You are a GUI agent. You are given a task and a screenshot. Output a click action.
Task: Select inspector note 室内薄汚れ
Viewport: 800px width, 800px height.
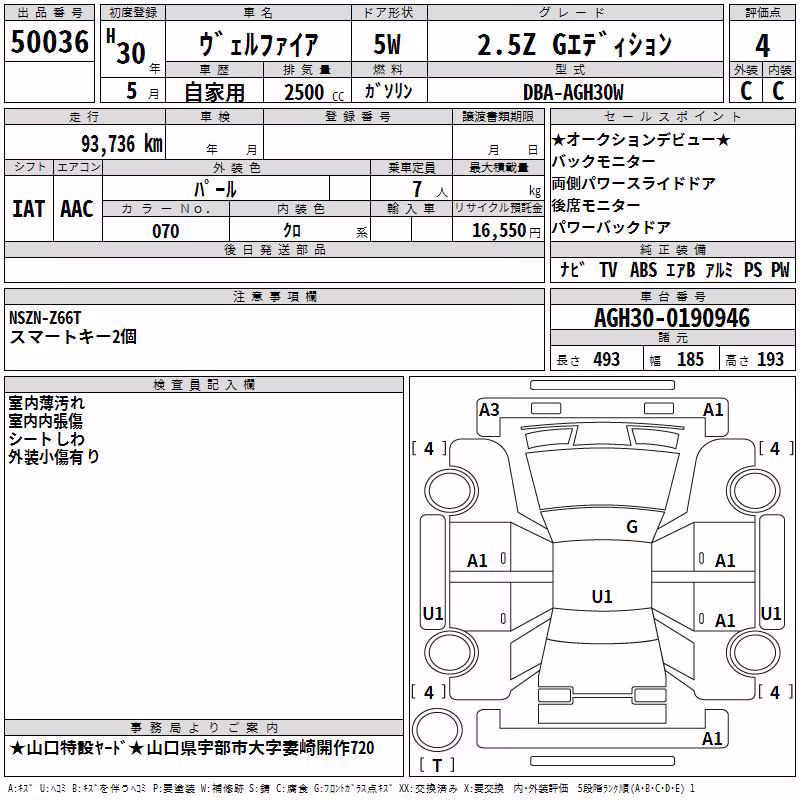[46, 403]
